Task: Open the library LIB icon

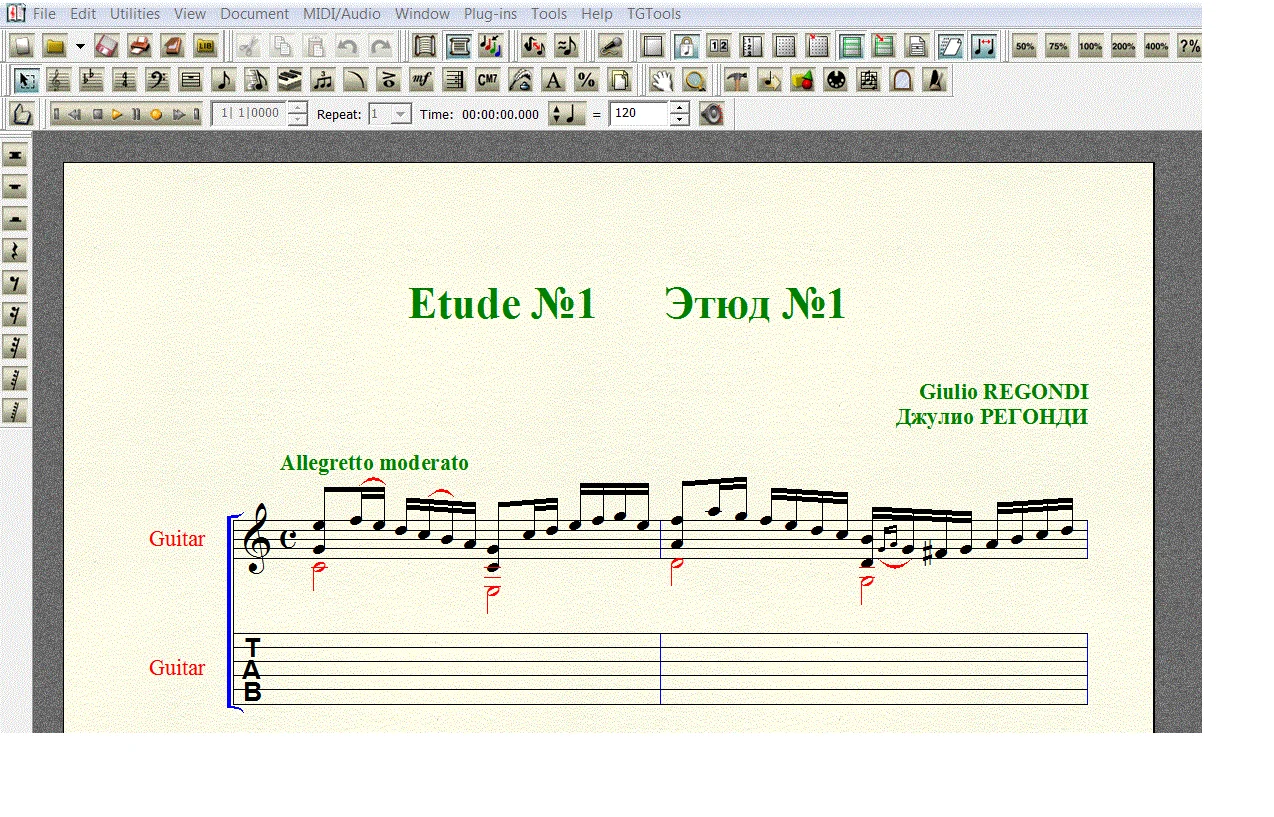Action: point(206,46)
